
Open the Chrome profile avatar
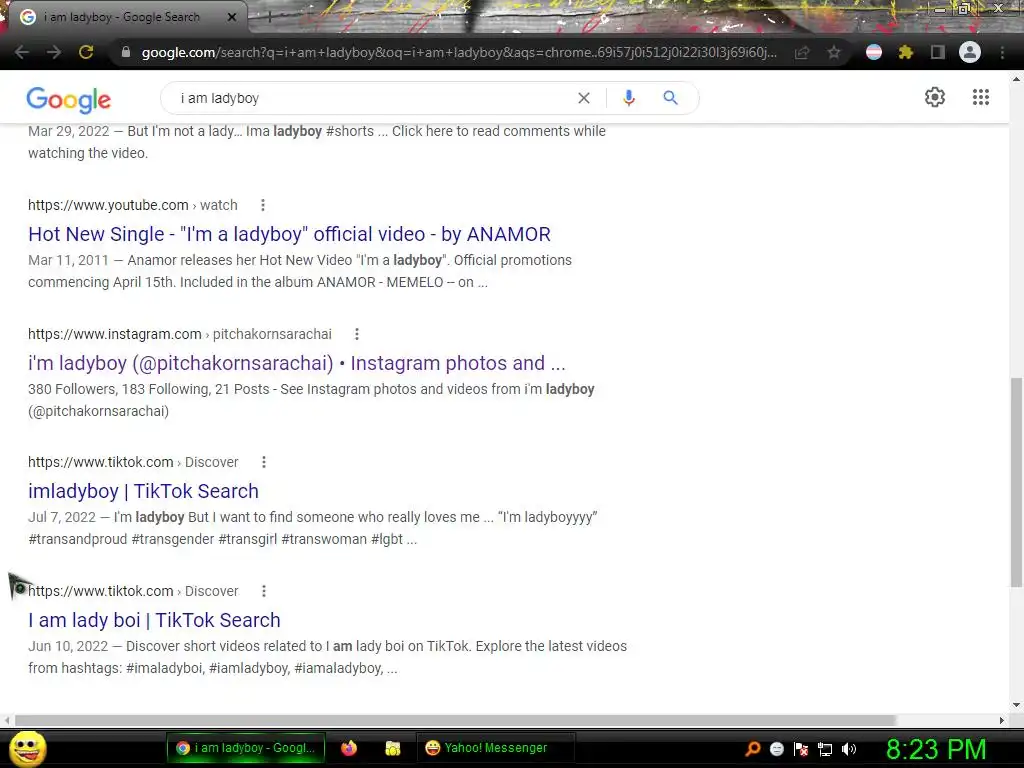point(970,52)
